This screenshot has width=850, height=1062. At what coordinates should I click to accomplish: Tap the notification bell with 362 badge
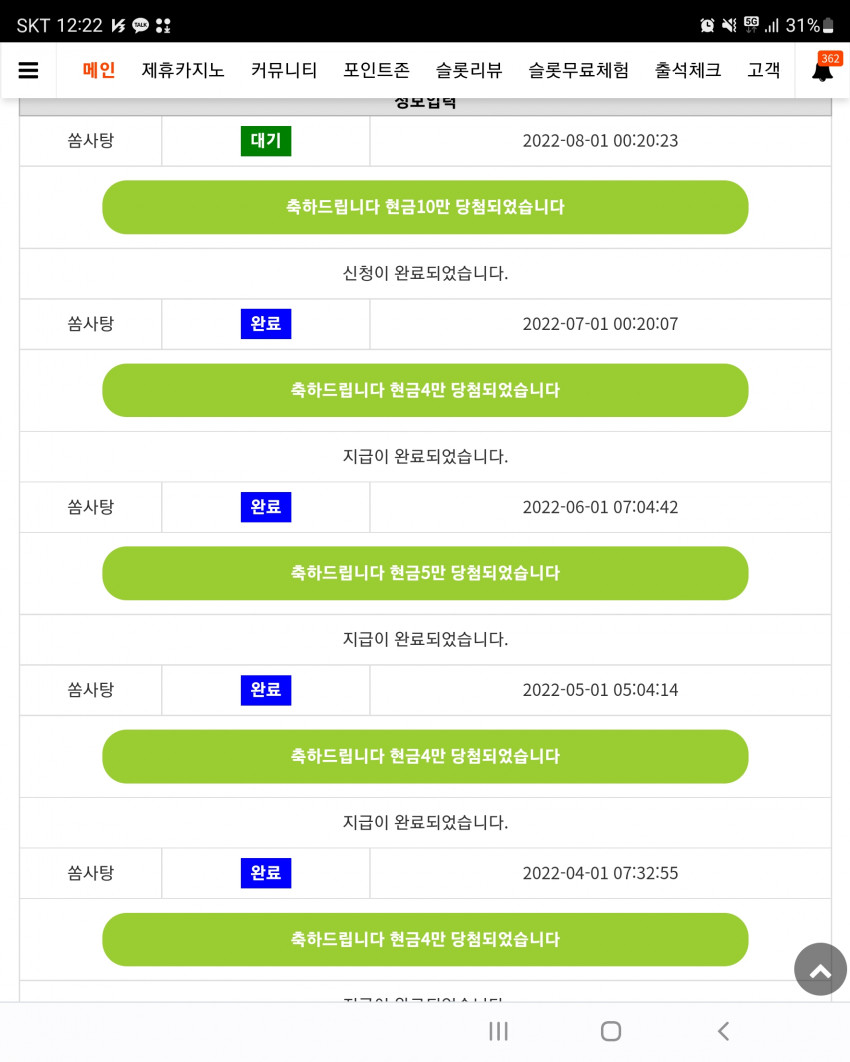(x=824, y=68)
